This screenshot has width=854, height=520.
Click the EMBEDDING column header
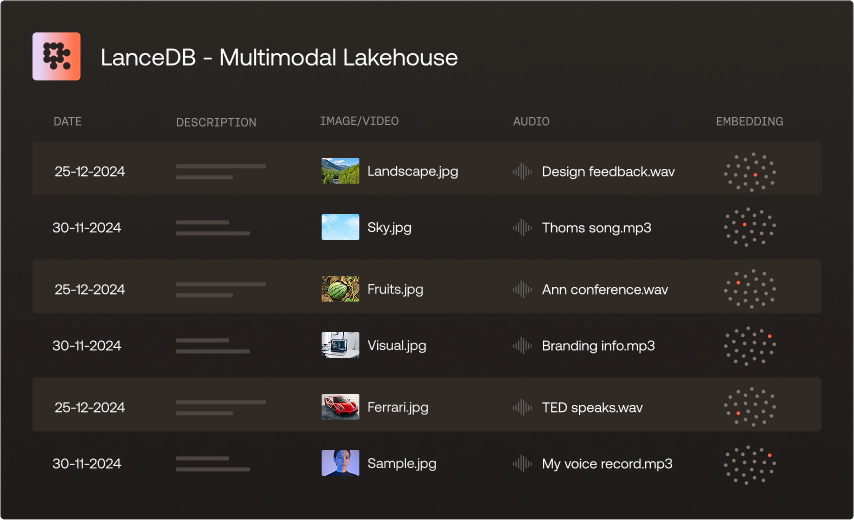point(749,122)
